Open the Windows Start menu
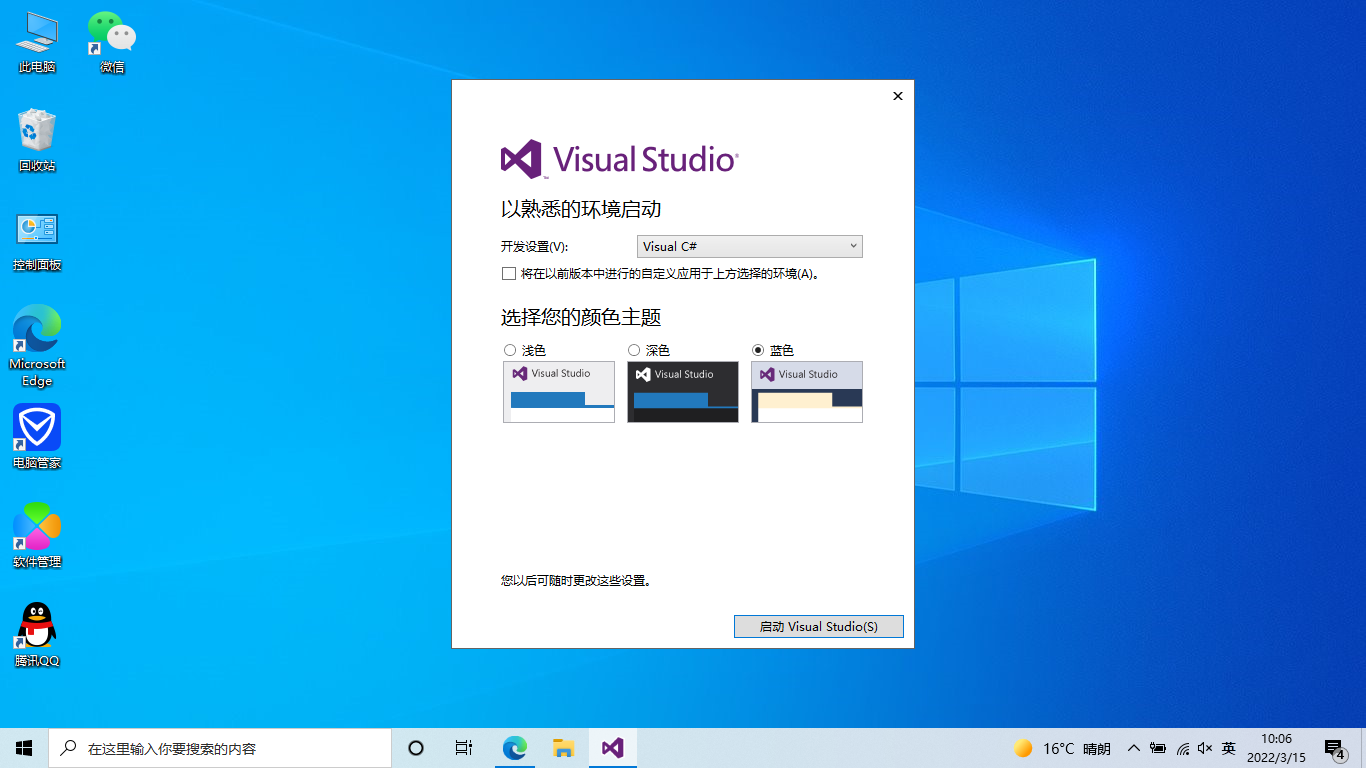Viewport: 1366px width, 768px height. (24, 748)
